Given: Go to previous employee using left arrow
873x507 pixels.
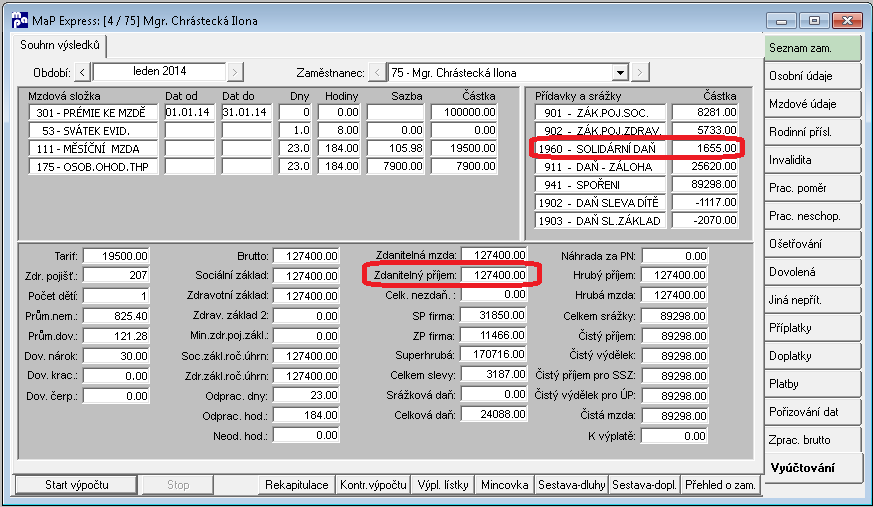Looking at the screenshot, I should (377, 73).
